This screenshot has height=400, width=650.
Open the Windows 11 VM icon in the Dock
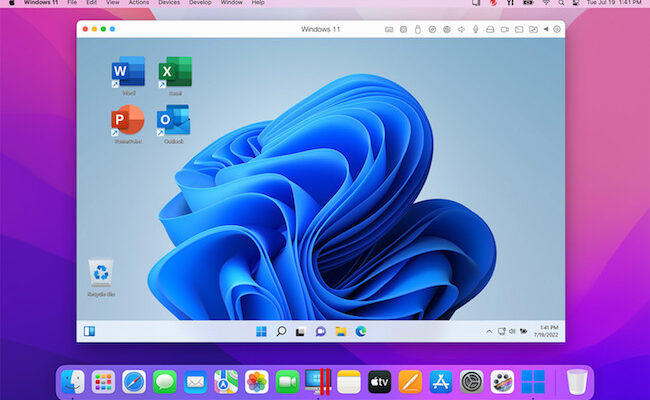[x=533, y=381]
